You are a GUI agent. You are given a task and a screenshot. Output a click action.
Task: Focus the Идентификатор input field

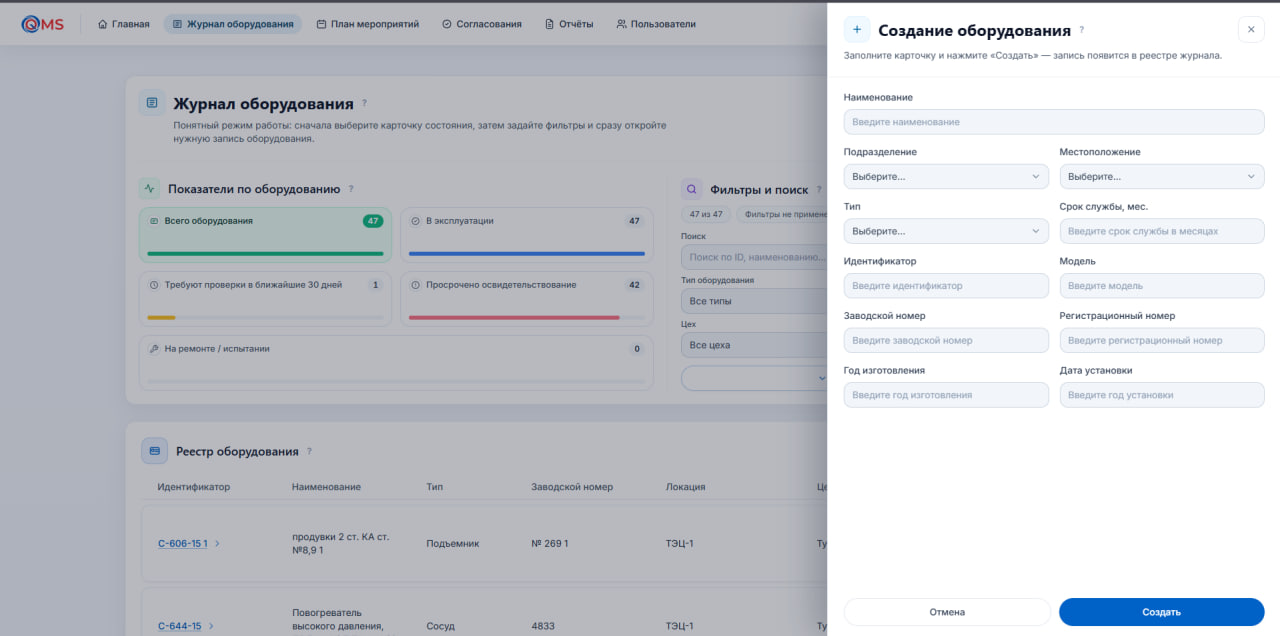click(x=946, y=286)
